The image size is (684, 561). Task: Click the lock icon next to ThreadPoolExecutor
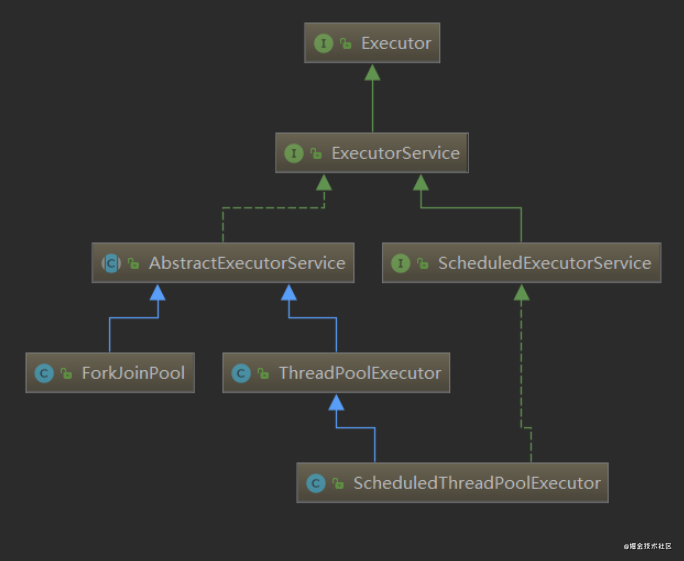263,373
